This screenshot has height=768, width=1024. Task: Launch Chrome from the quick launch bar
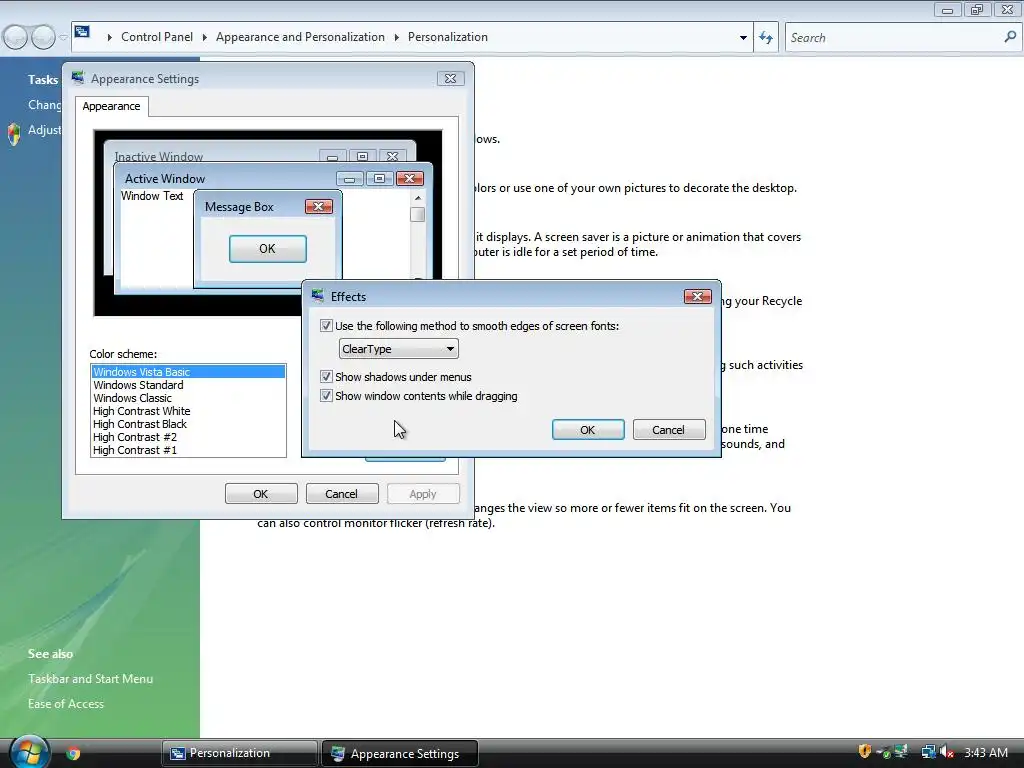coord(73,753)
